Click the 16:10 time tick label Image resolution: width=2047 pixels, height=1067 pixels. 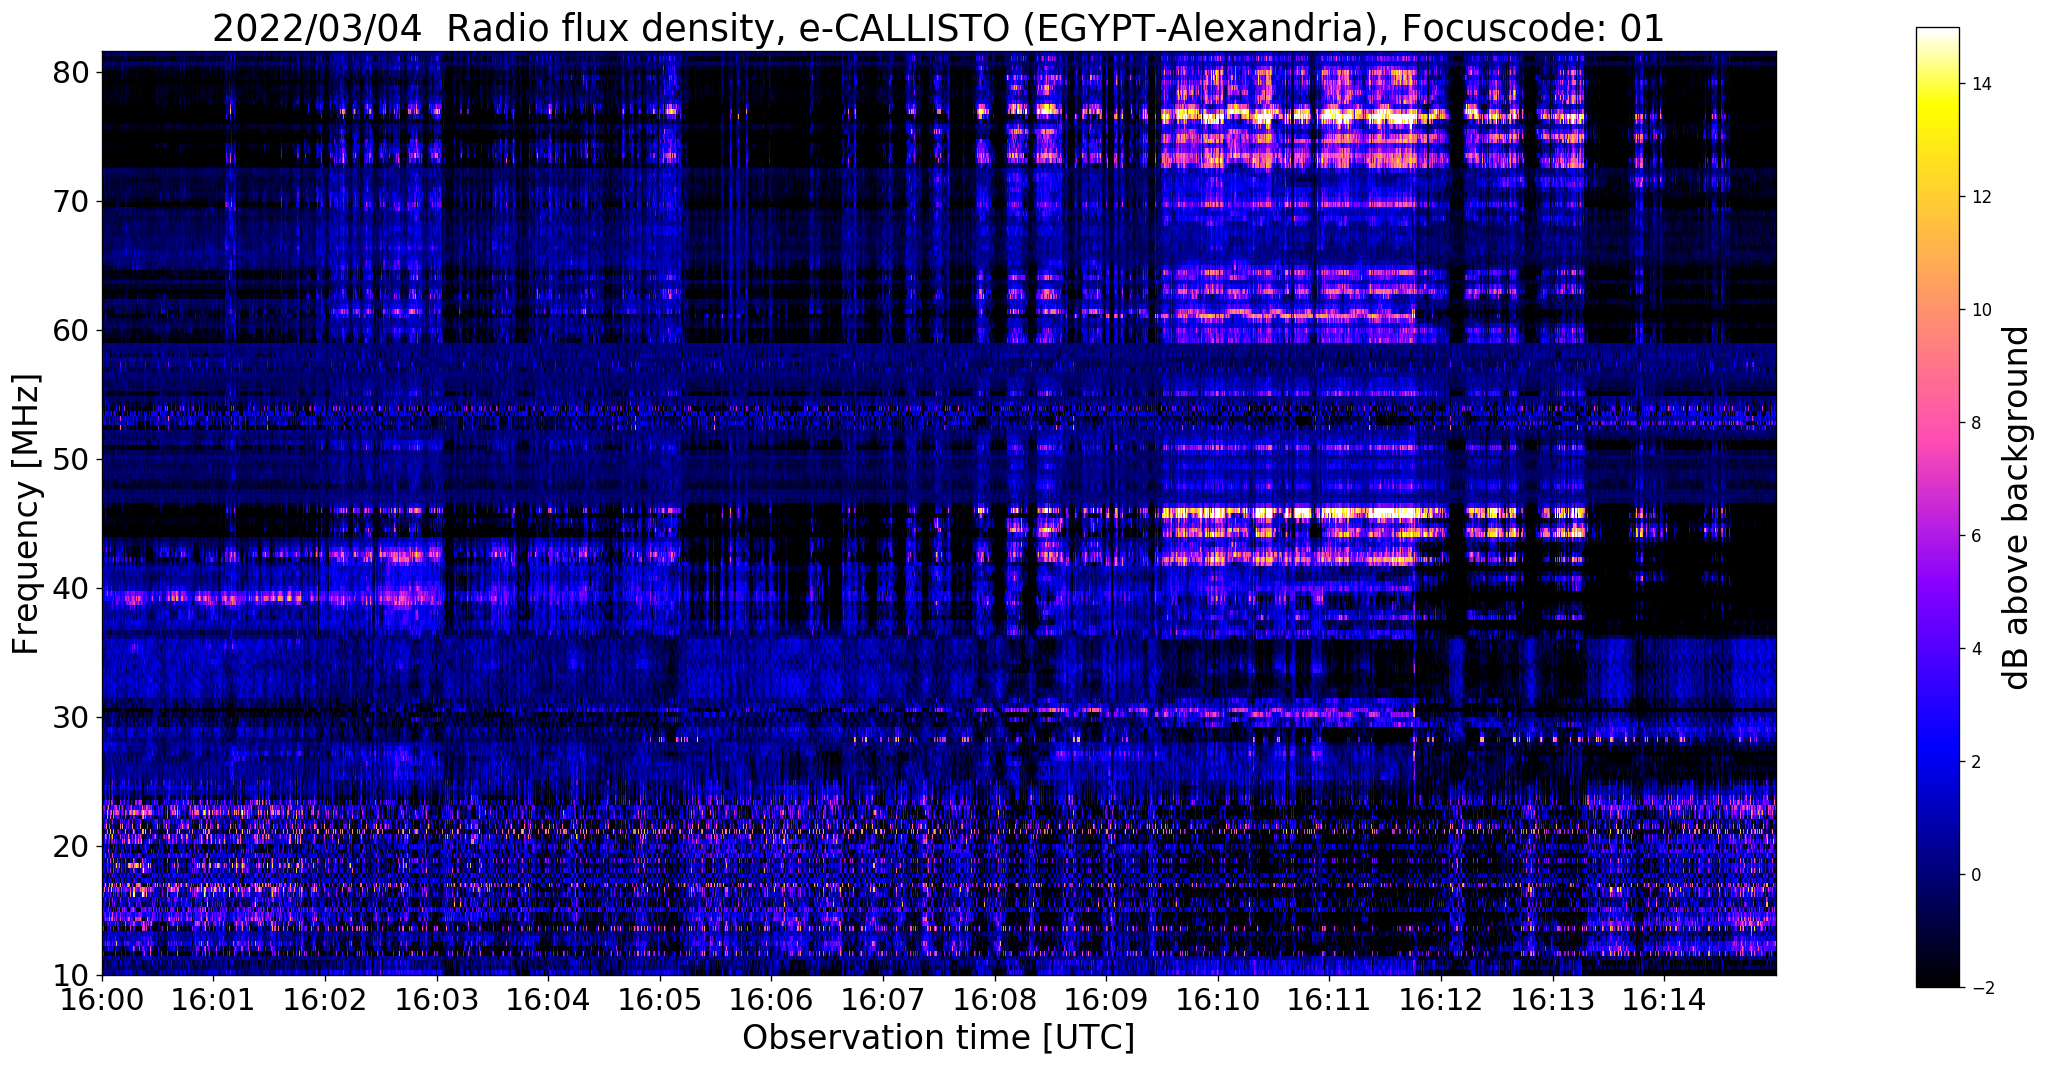tap(1217, 999)
